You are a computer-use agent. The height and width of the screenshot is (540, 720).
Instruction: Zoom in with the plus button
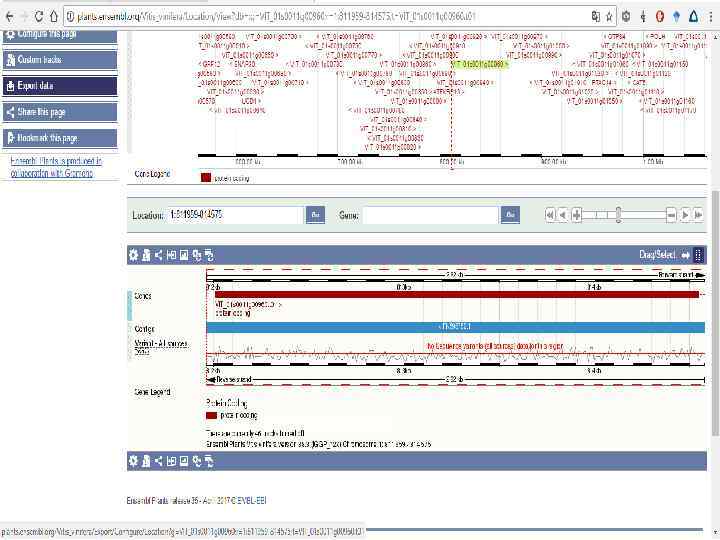pos(576,214)
